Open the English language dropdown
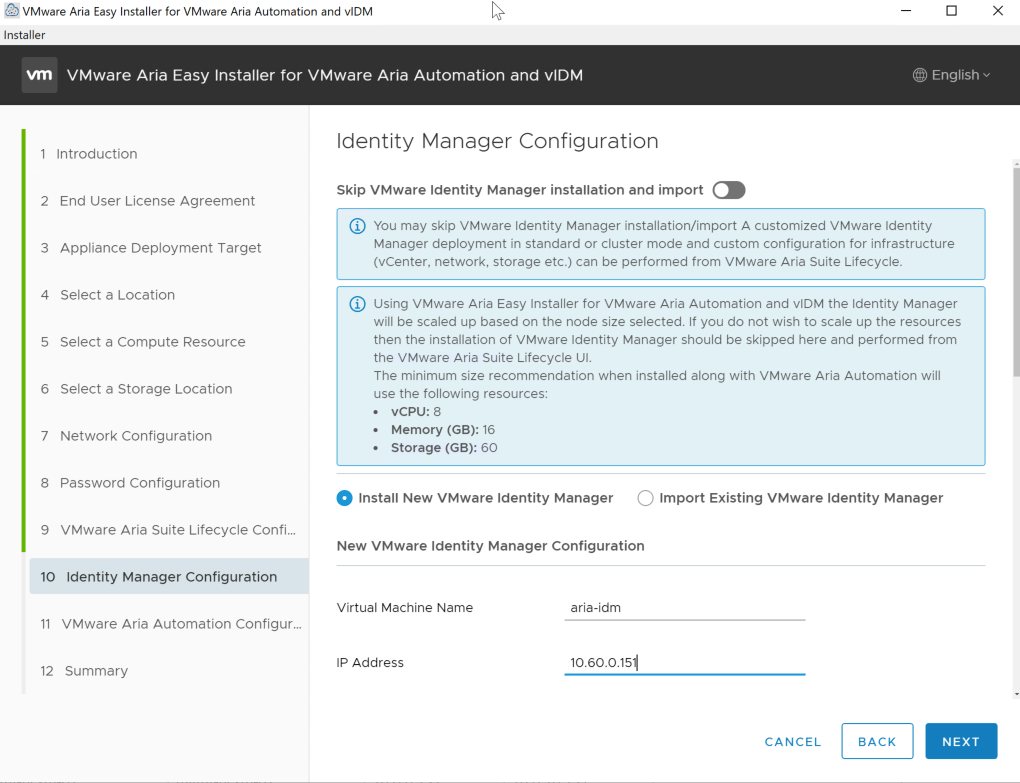1020x783 pixels. click(952, 75)
